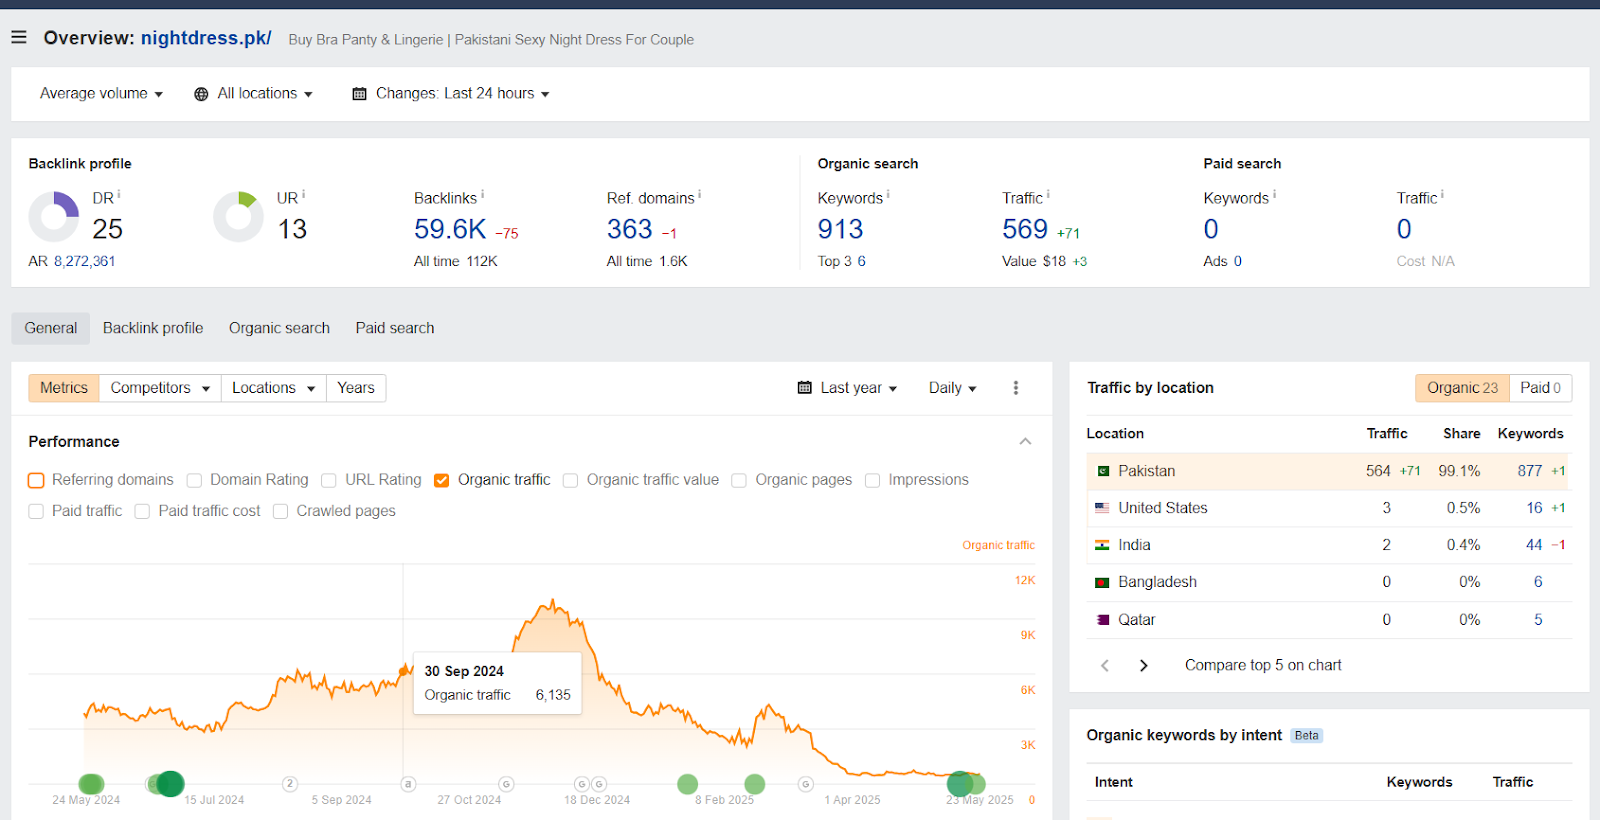Click the Backlinks info icon
This screenshot has height=820, width=1600.
coord(482,195)
